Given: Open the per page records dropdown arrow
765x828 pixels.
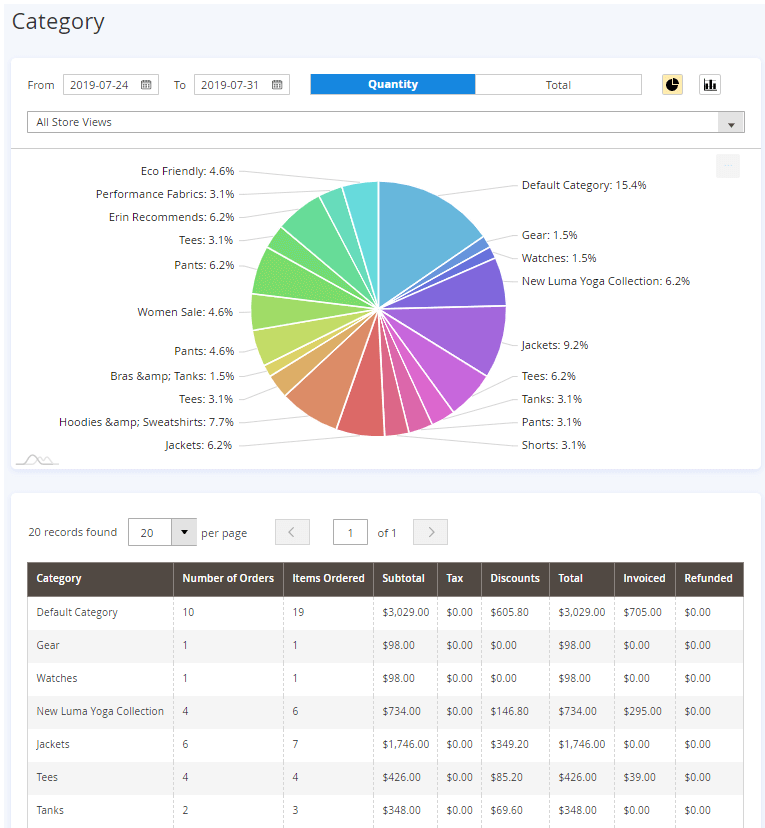Looking at the screenshot, I should (183, 532).
